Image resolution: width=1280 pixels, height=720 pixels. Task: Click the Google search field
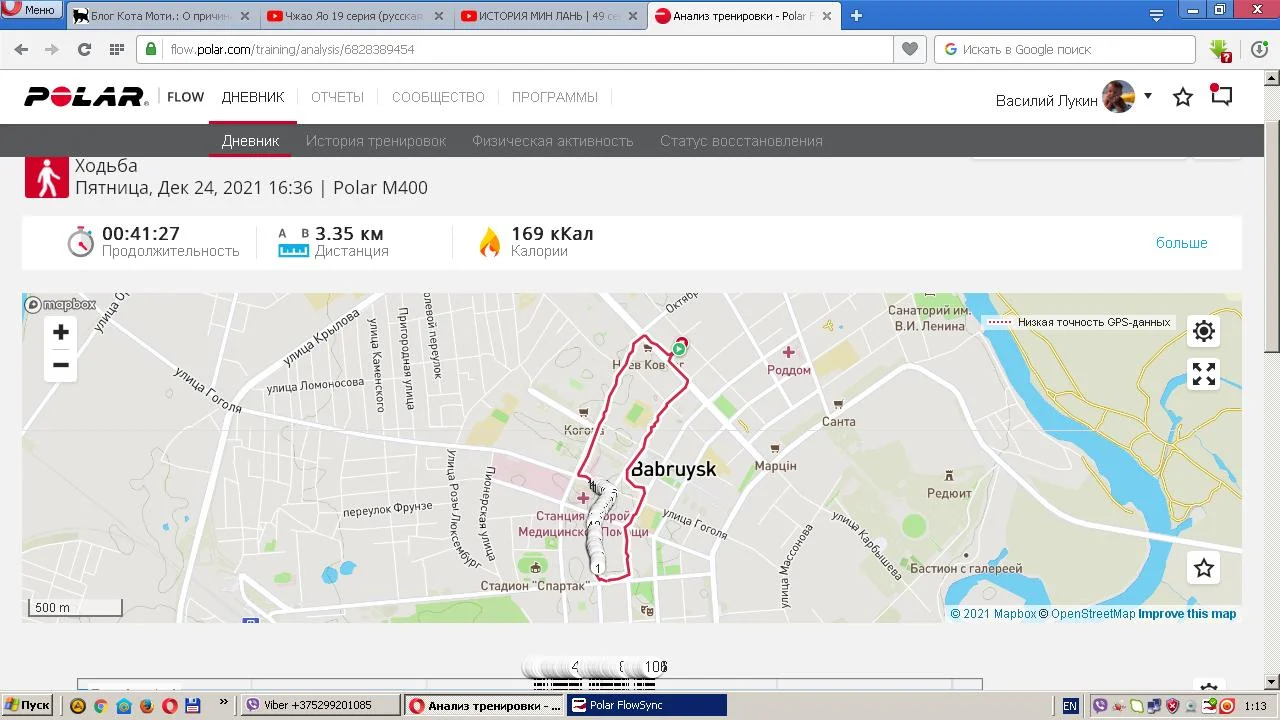click(1065, 49)
